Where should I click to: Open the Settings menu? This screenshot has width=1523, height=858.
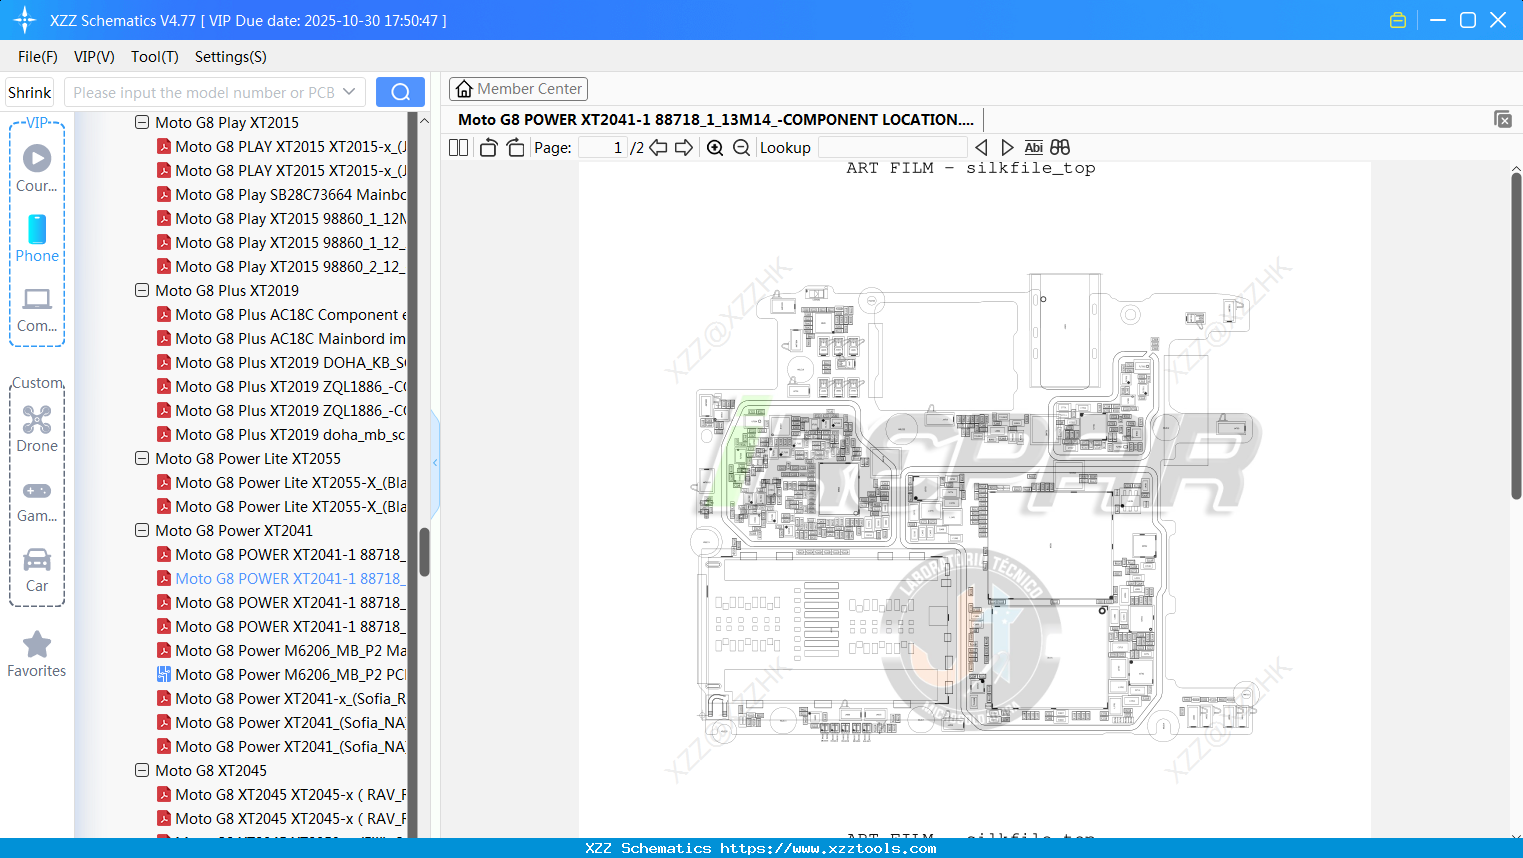(229, 57)
